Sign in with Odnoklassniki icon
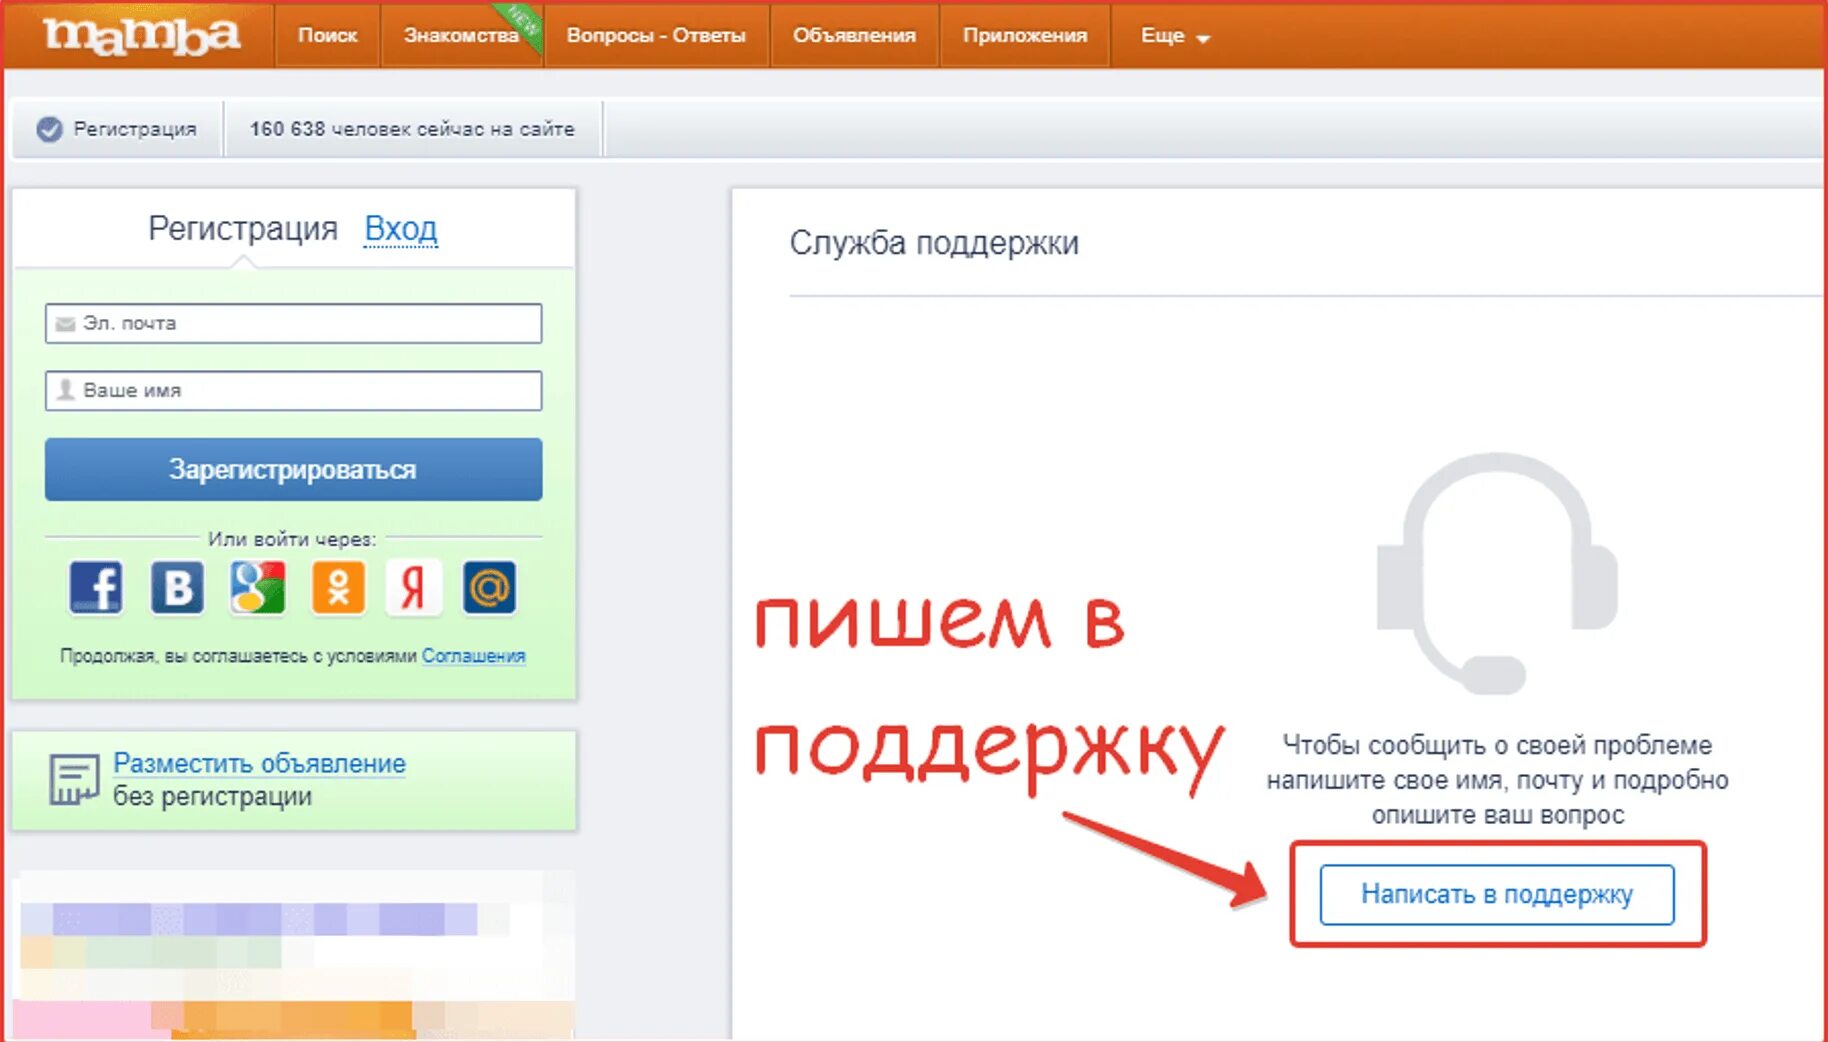 (x=338, y=587)
